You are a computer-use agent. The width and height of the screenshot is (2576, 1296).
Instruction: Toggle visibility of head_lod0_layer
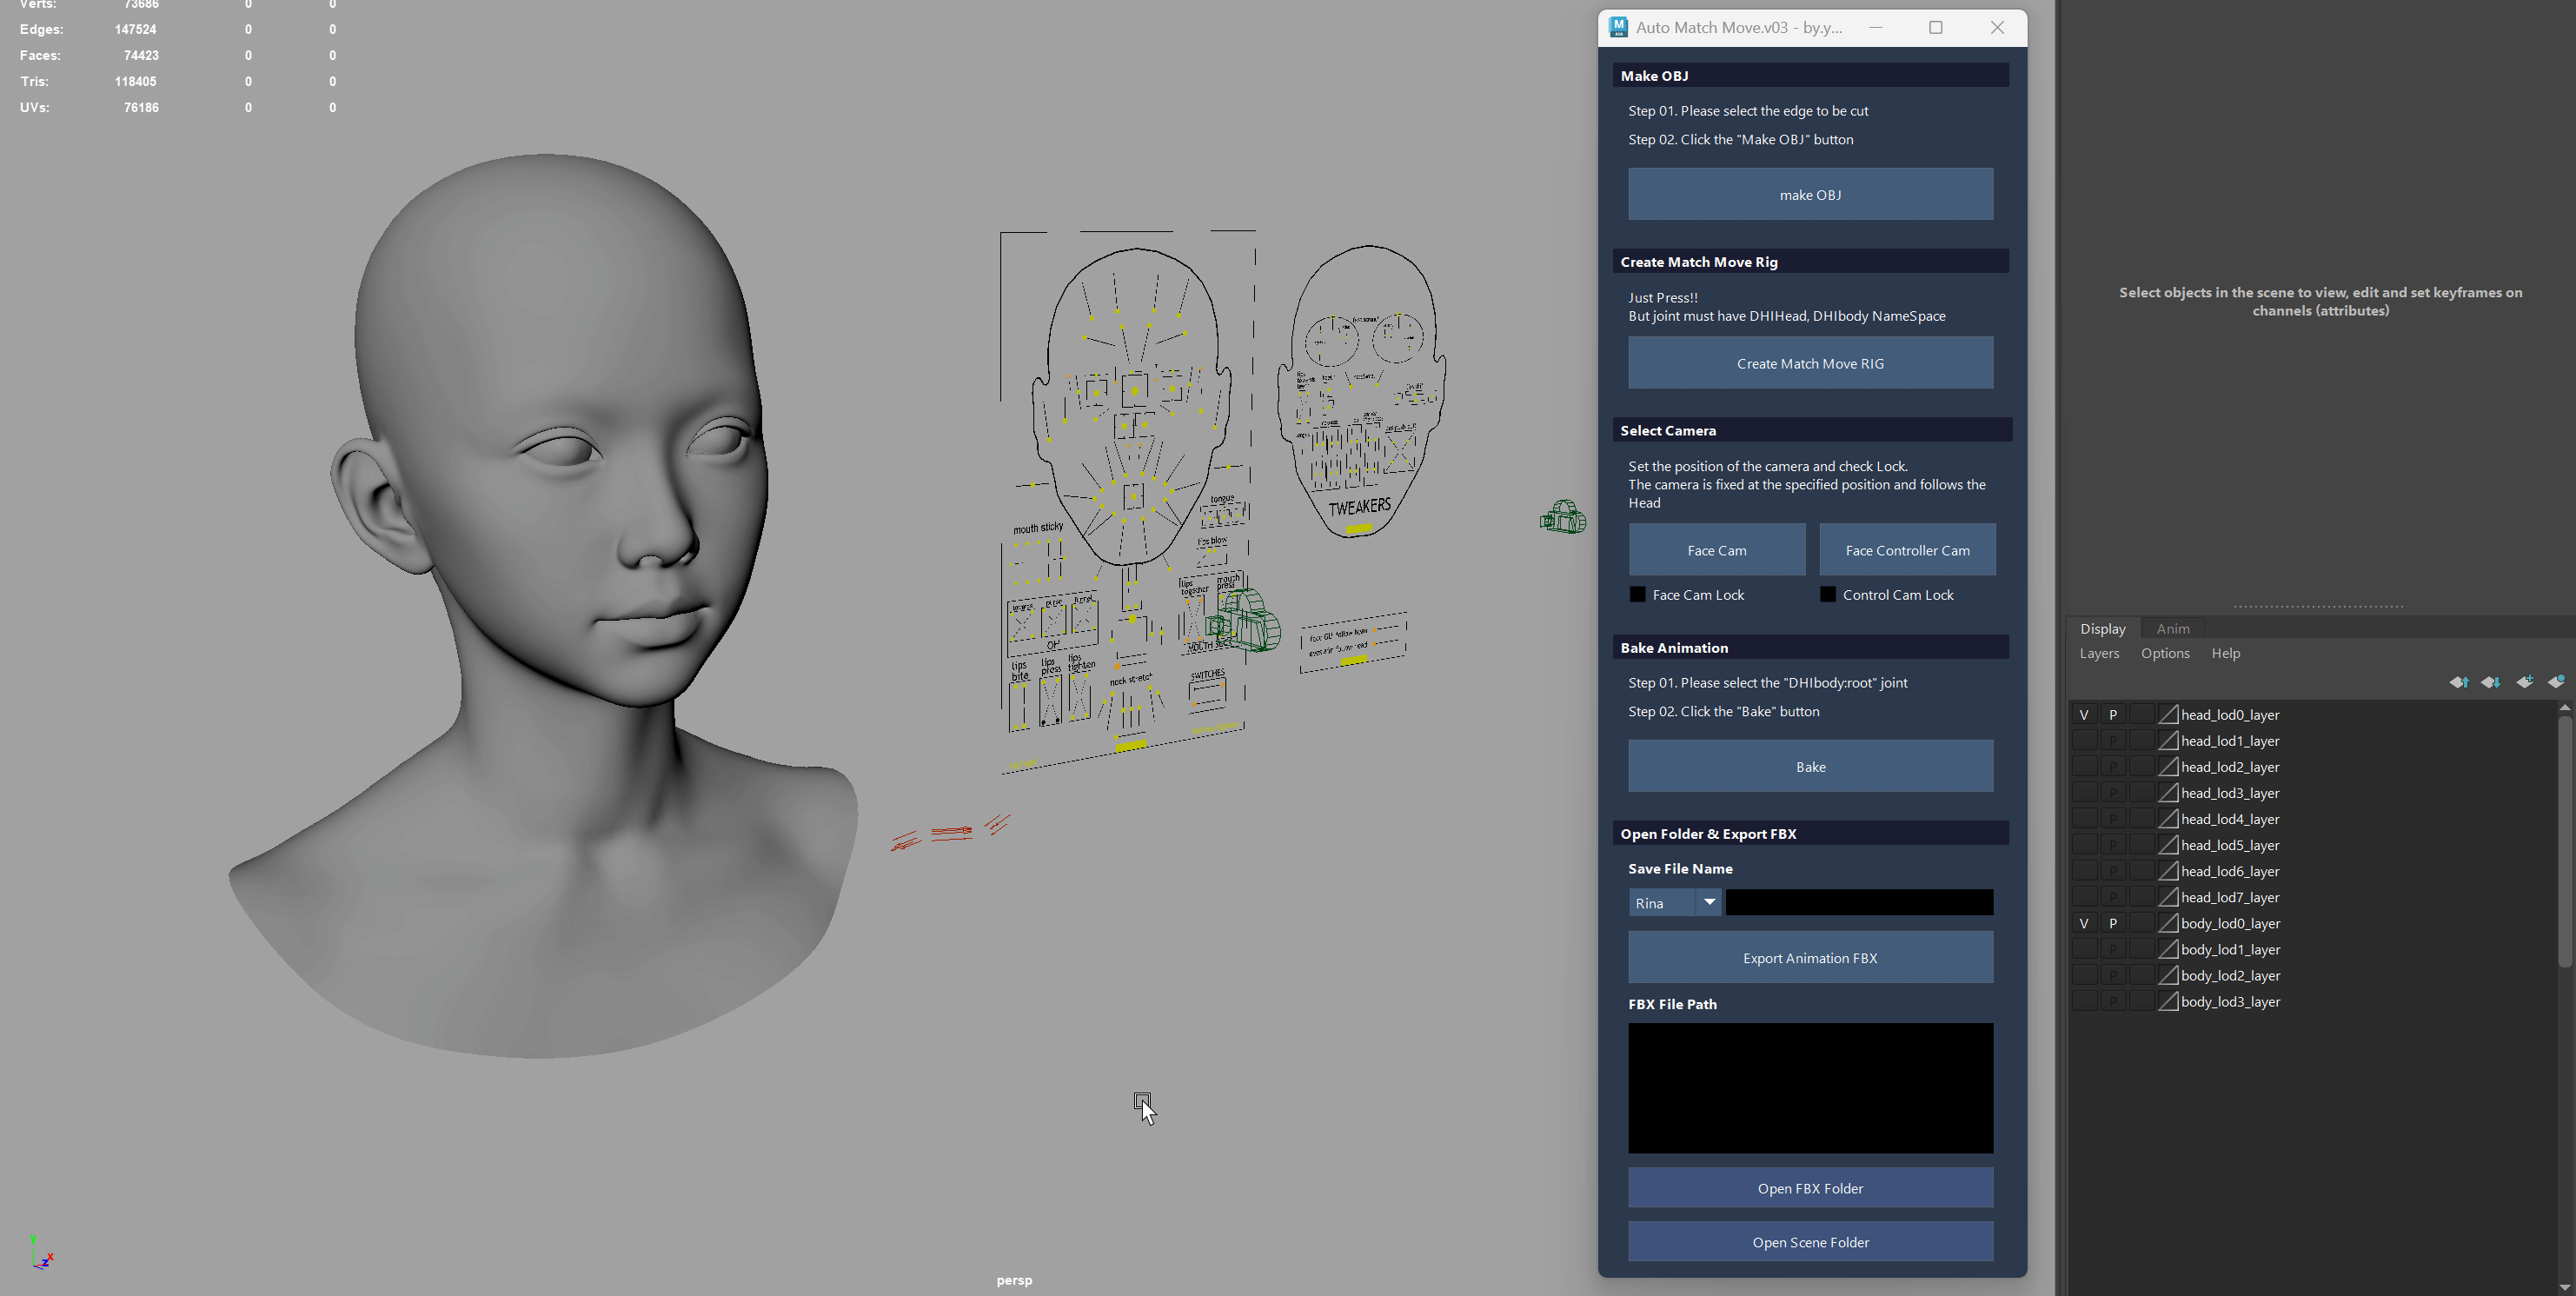click(x=2084, y=715)
